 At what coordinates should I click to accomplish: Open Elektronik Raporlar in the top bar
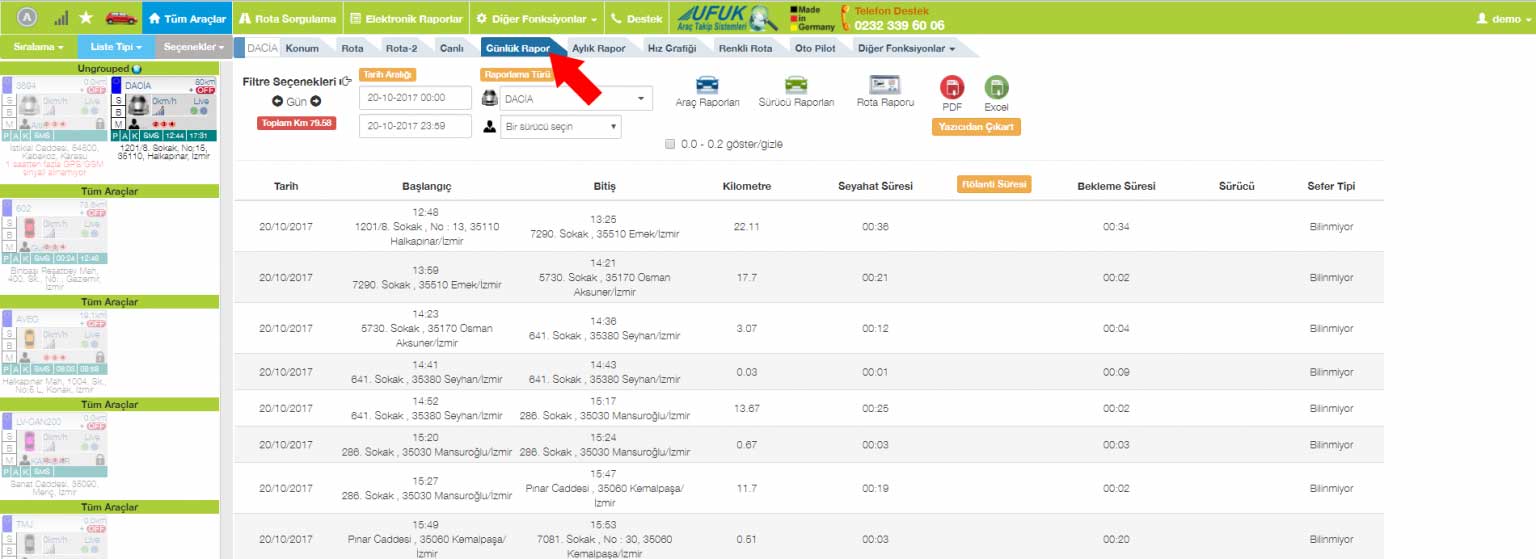(405, 18)
